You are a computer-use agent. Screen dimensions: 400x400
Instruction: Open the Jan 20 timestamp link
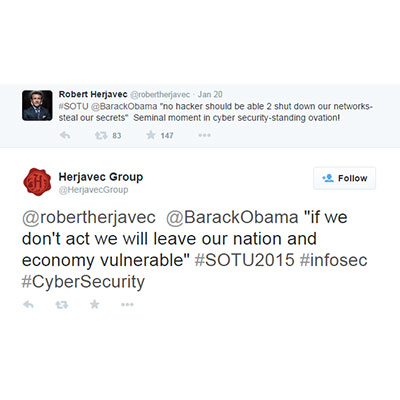(210, 94)
